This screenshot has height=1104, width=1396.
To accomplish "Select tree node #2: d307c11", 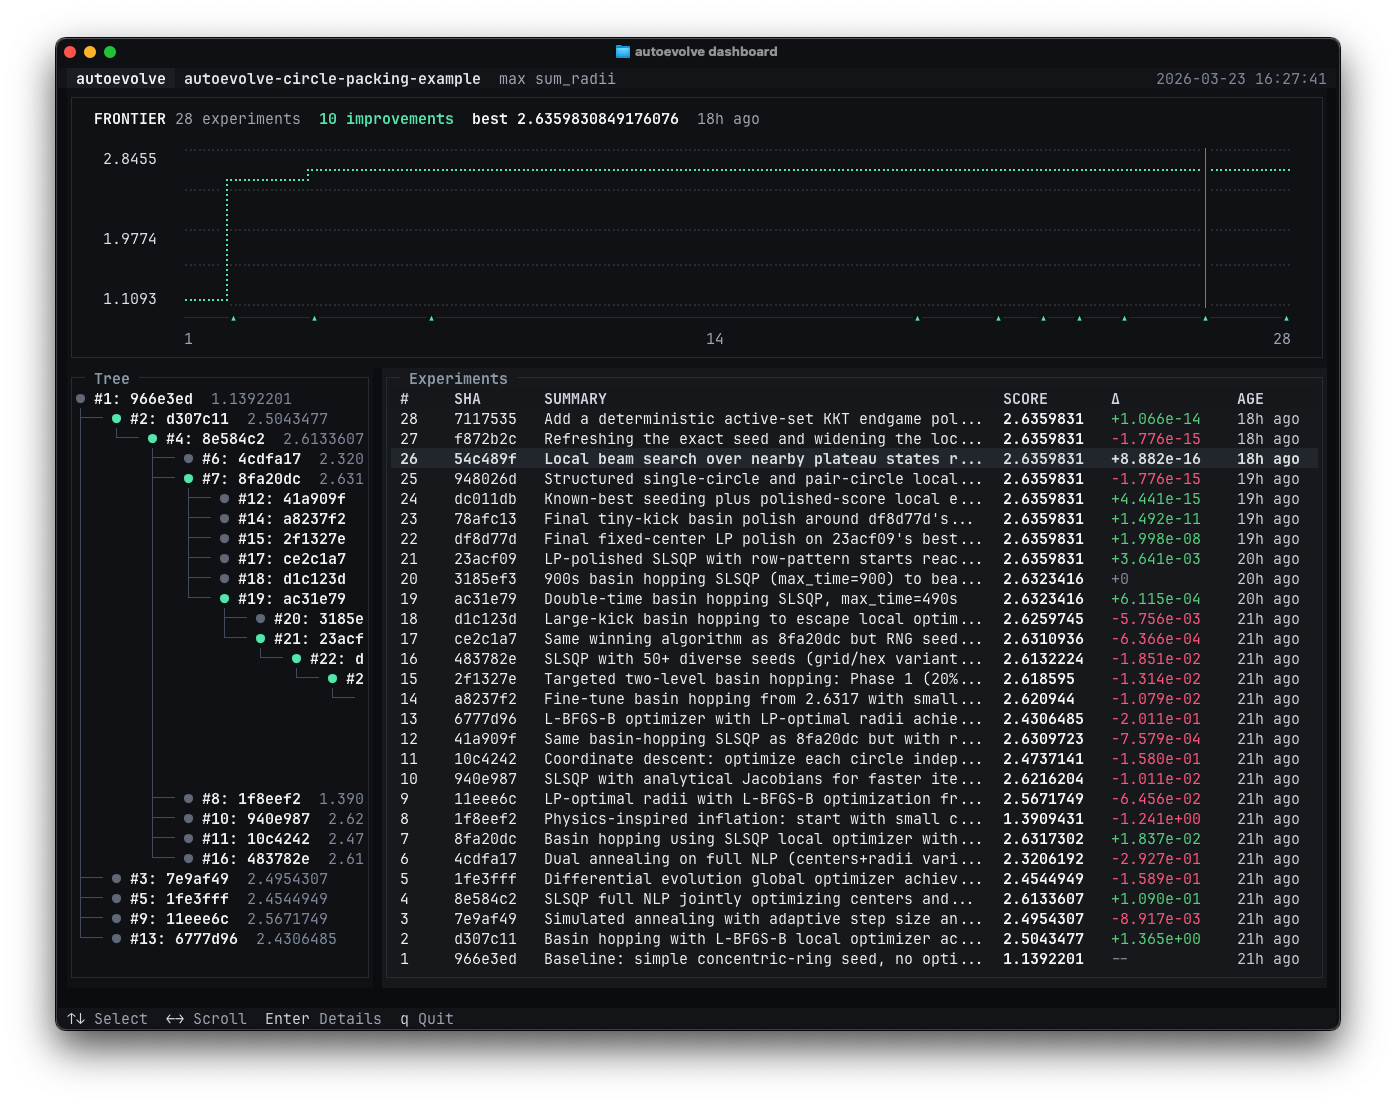I will 220,419.
